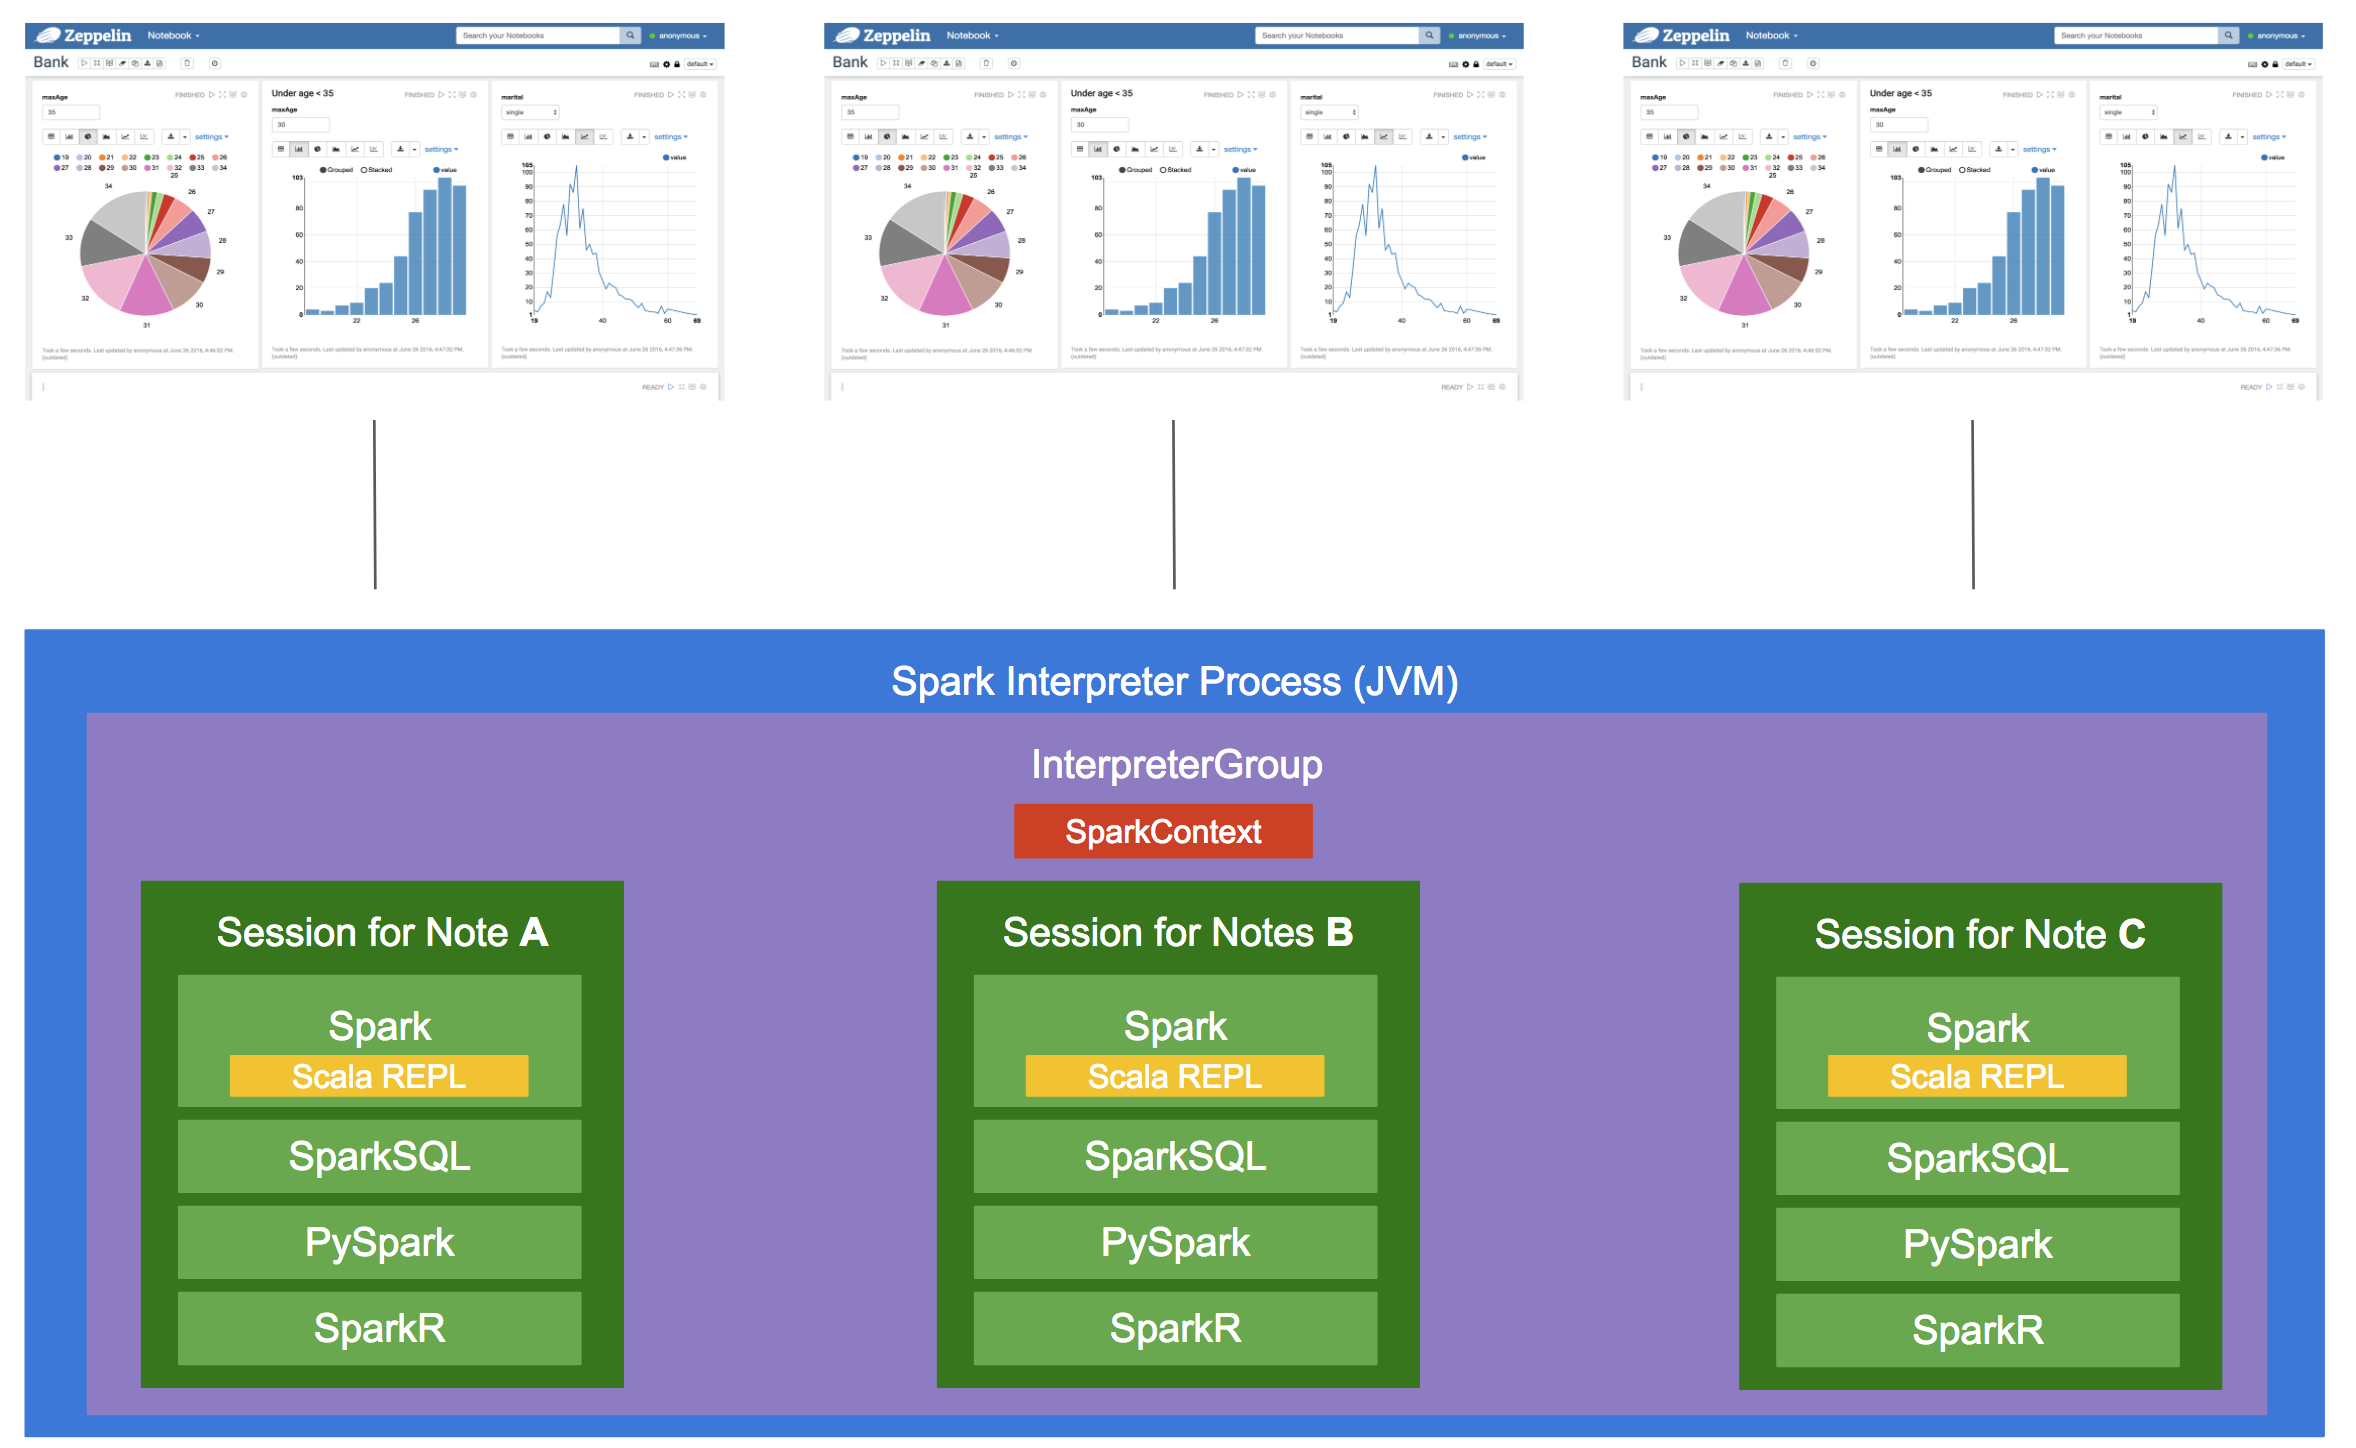Screen dimensions: 2356x1448
Task: Click the red SparkContext box
Action: click(x=1163, y=831)
